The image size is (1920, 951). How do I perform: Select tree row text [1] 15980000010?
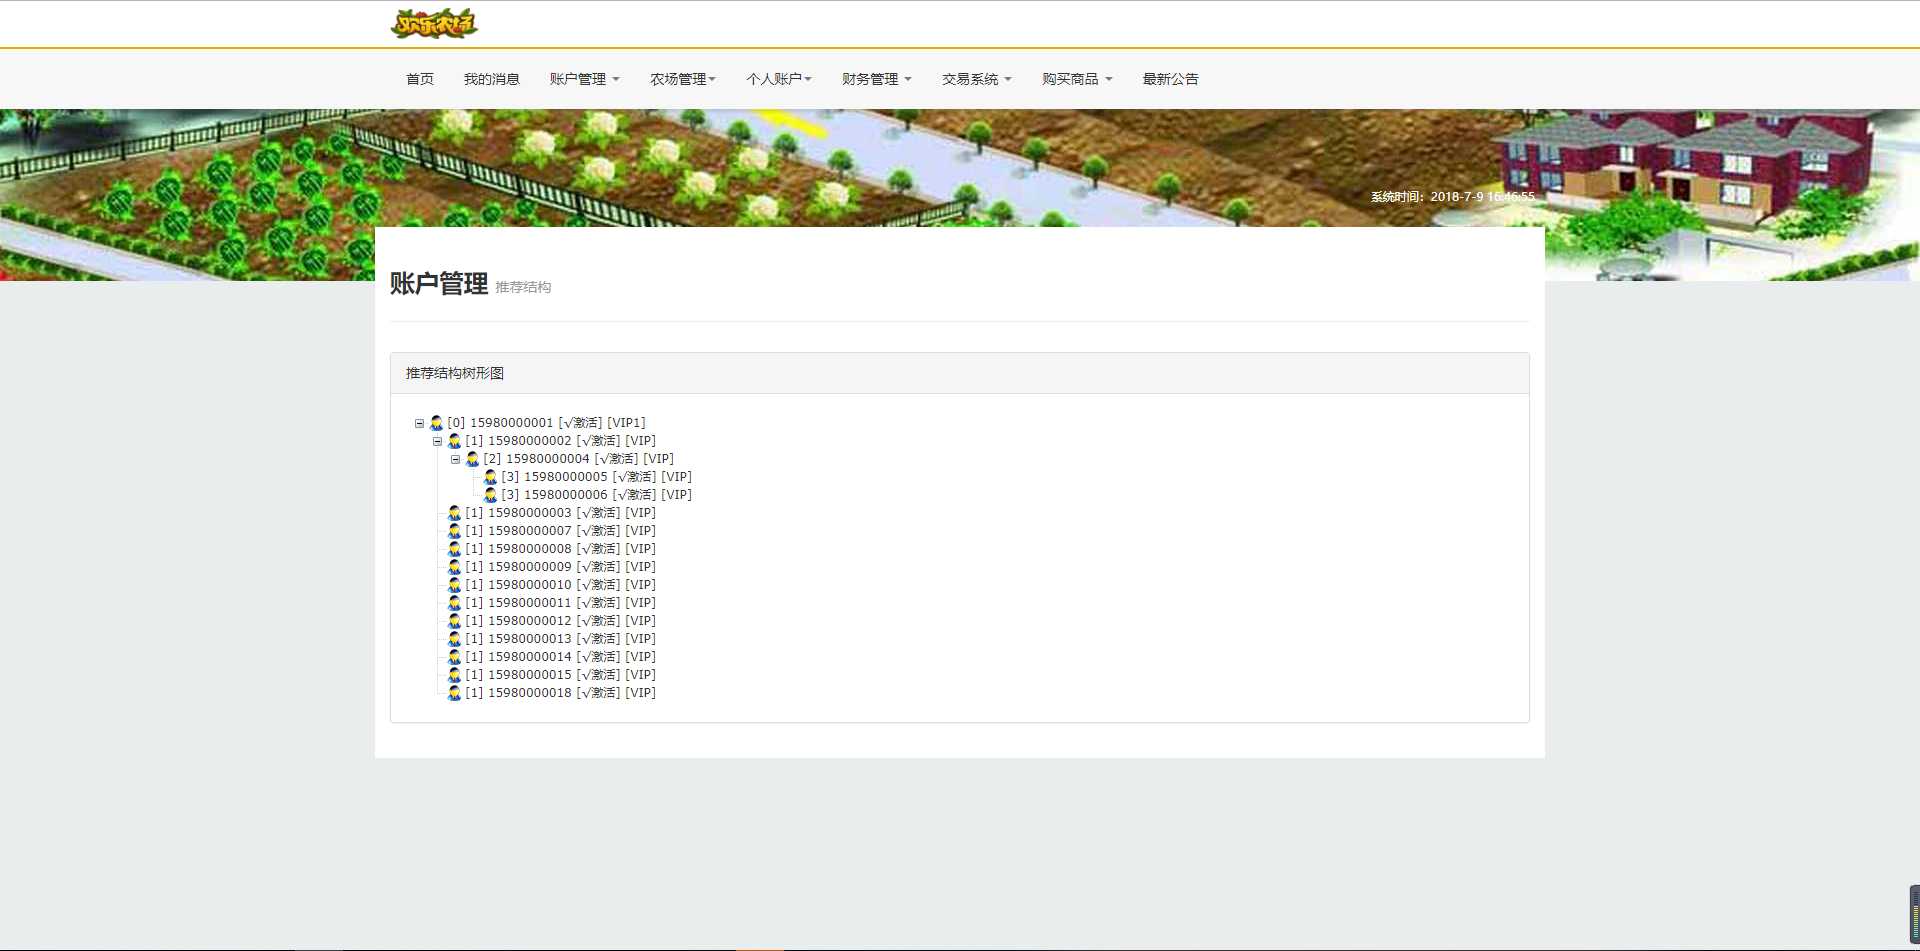click(560, 585)
